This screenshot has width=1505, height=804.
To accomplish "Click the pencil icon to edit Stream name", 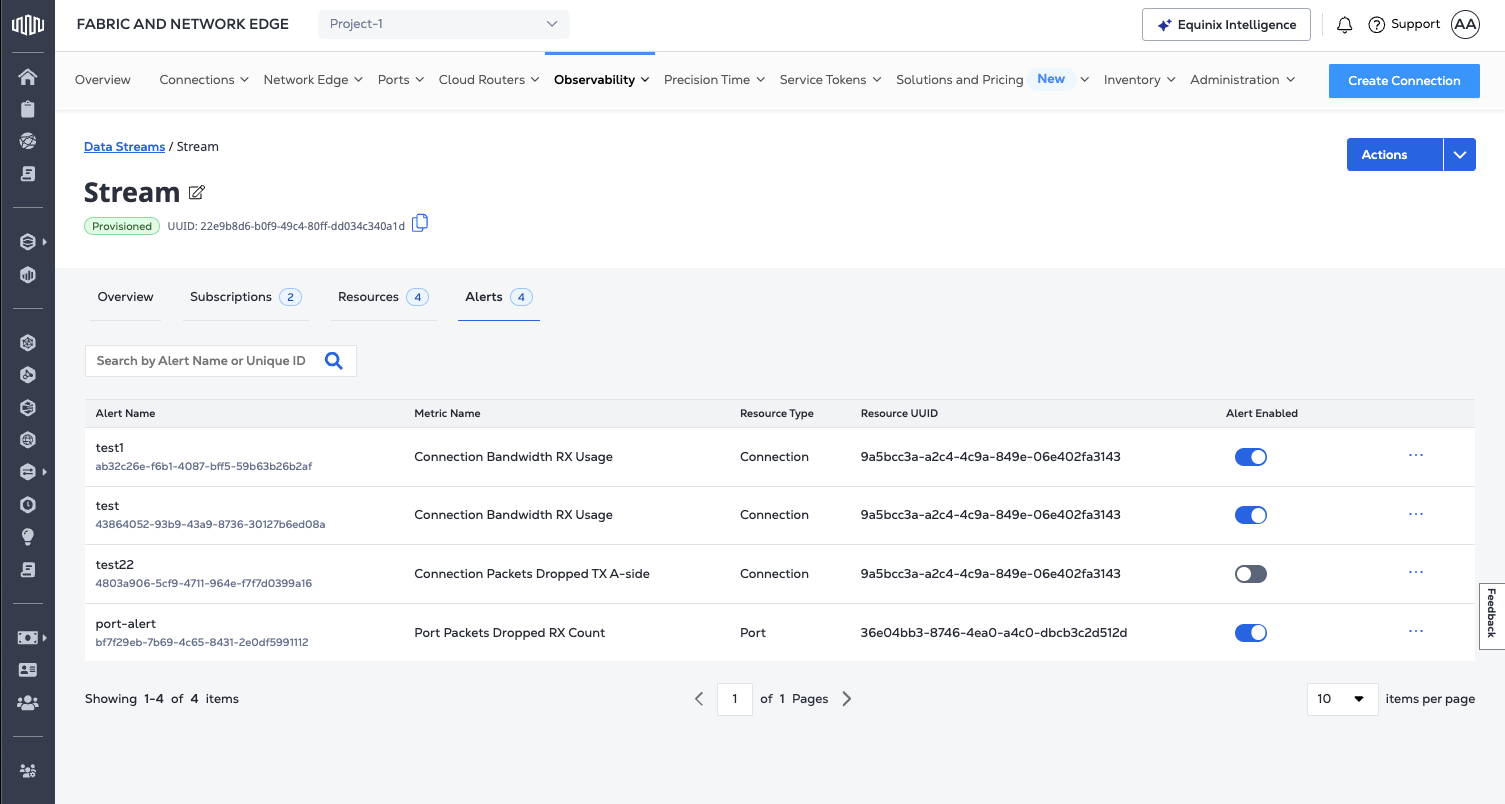I will tap(197, 193).
